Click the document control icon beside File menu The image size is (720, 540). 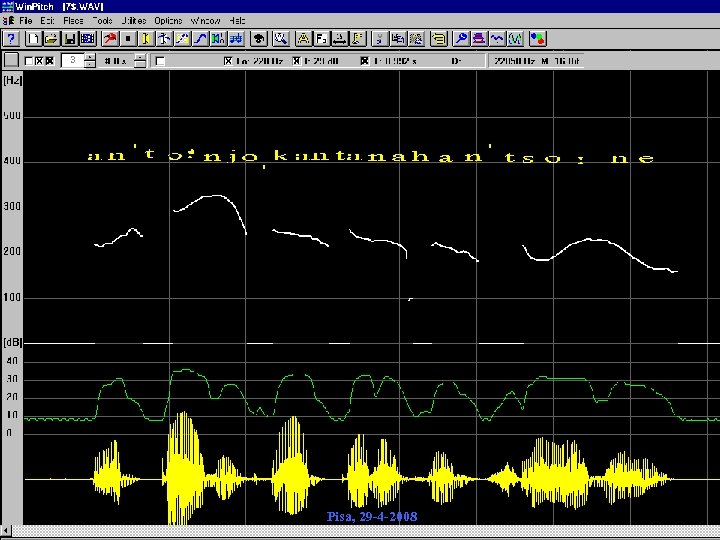coord(8,21)
